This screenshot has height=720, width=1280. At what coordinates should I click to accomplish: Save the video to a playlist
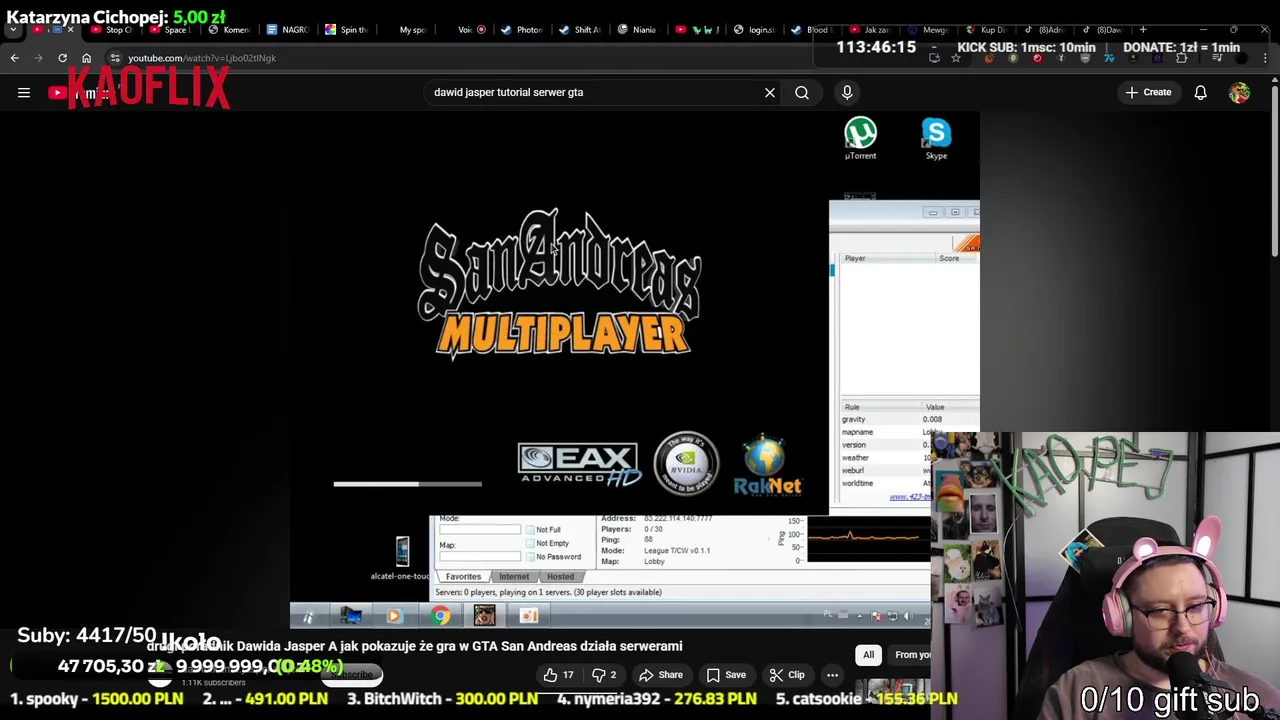[727, 675]
